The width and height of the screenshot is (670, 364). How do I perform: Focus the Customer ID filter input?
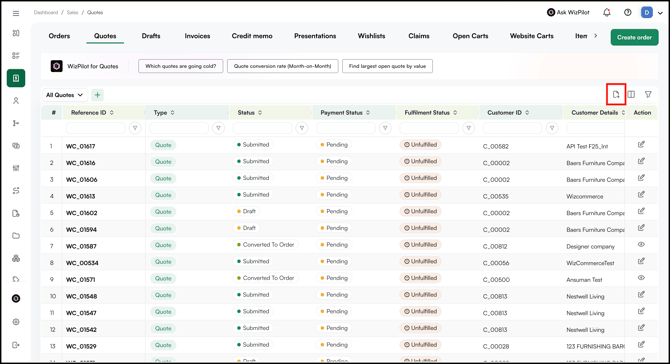(x=512, y=128)
